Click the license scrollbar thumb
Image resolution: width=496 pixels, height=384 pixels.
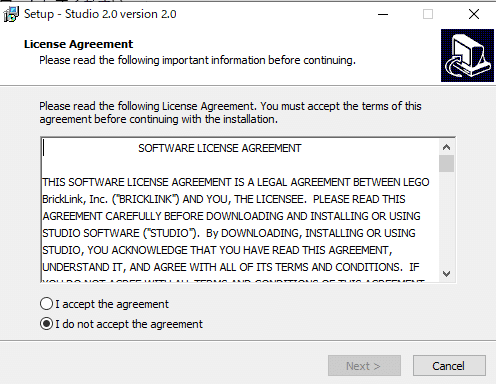(446, 163)
